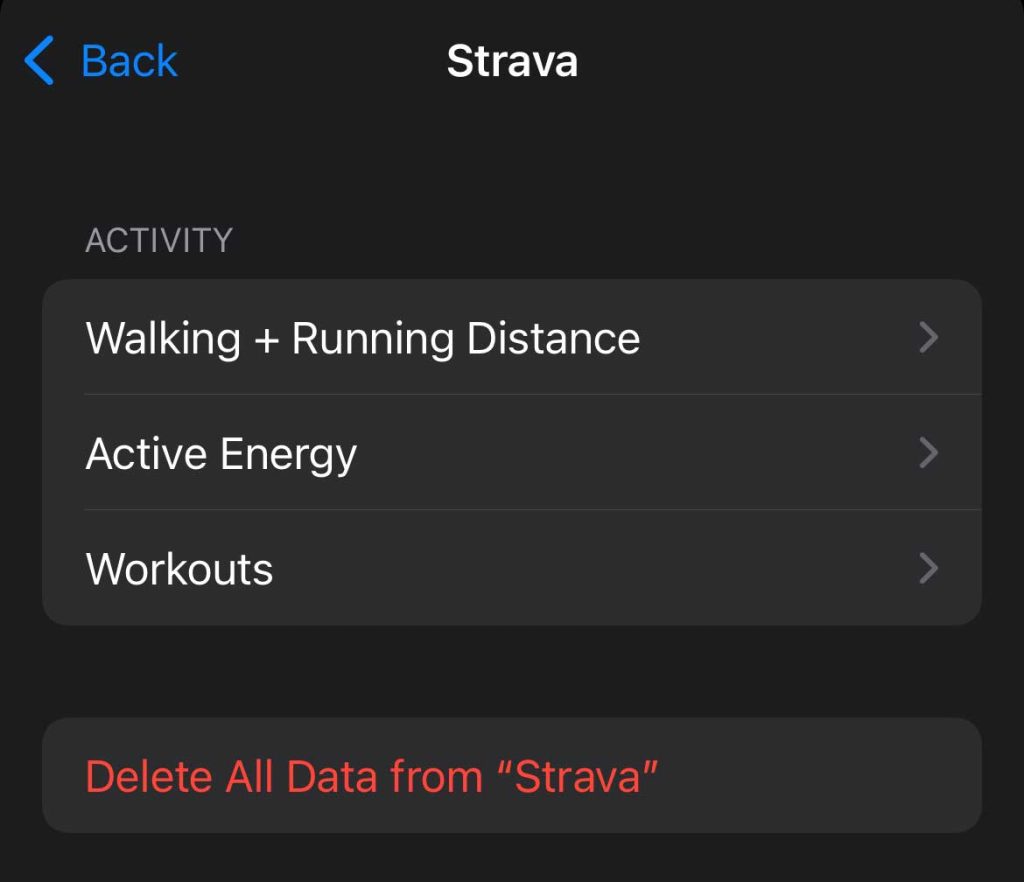1024x882 pixels.
Task: Expand the Walking + Running Distance chevron
Action: tap(928, 338)
